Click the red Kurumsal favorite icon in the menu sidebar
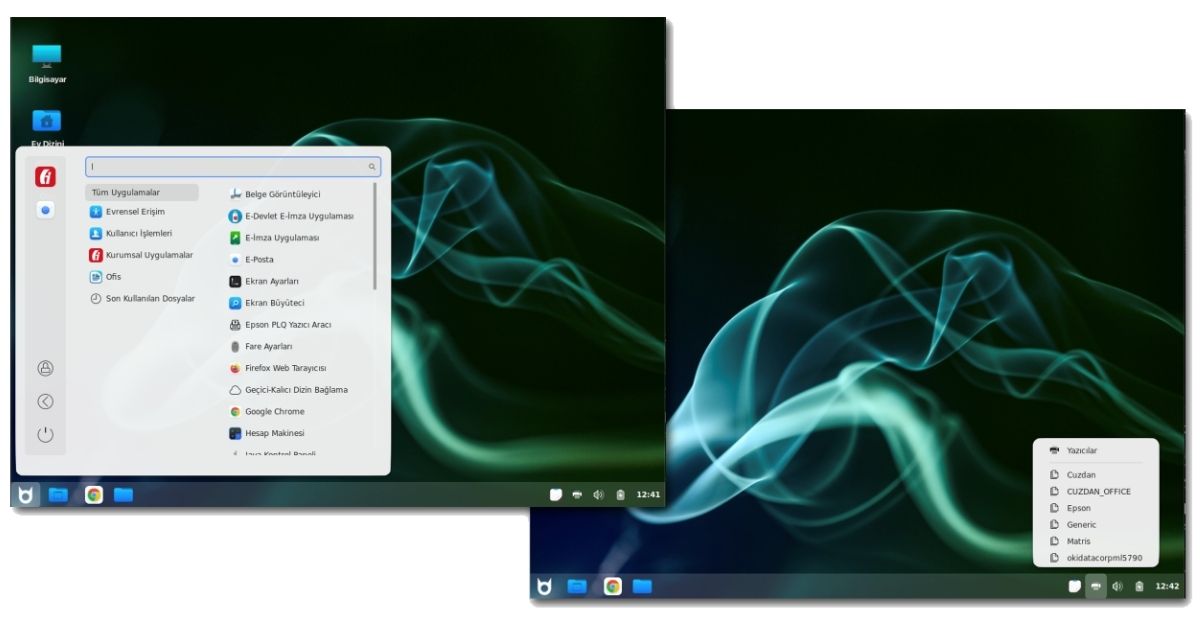The height and width of the screenshot is (628, 1200). [45, 177]
